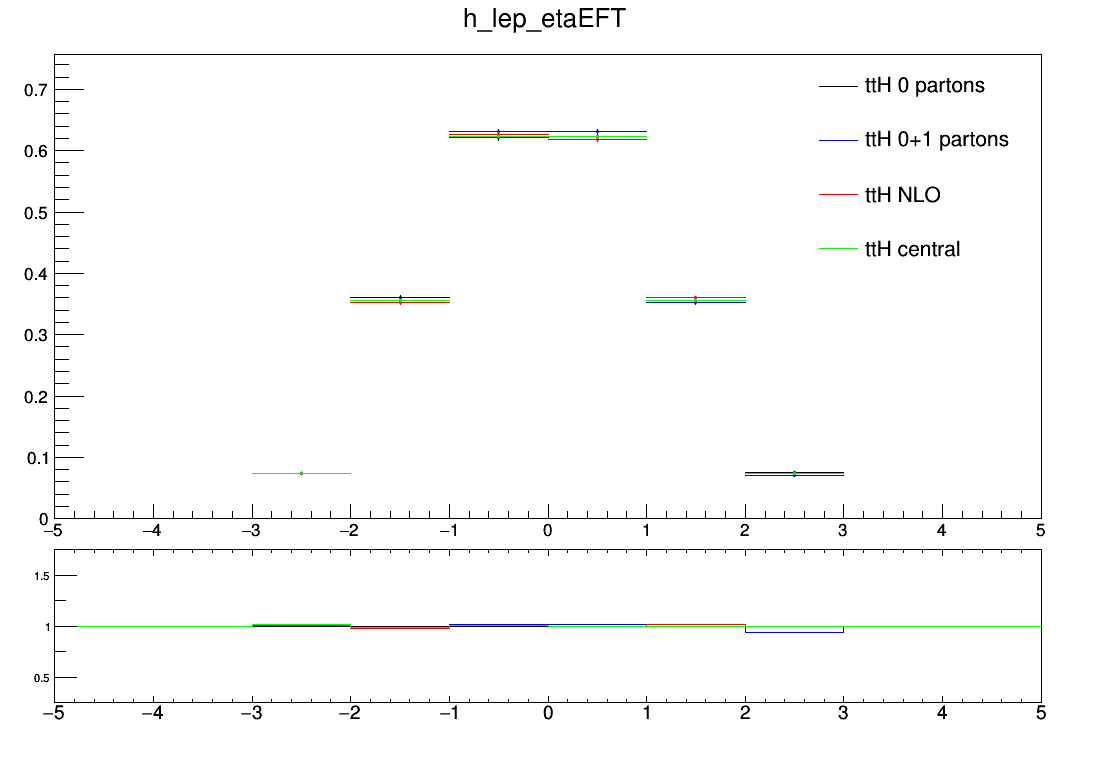Click the blue ratio step between 2 and 3

794,632
